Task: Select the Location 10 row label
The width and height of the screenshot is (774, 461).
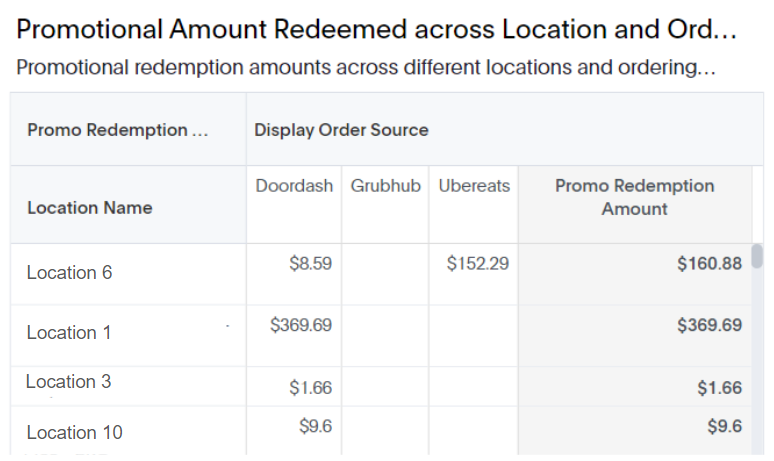Action: point(74,432)
